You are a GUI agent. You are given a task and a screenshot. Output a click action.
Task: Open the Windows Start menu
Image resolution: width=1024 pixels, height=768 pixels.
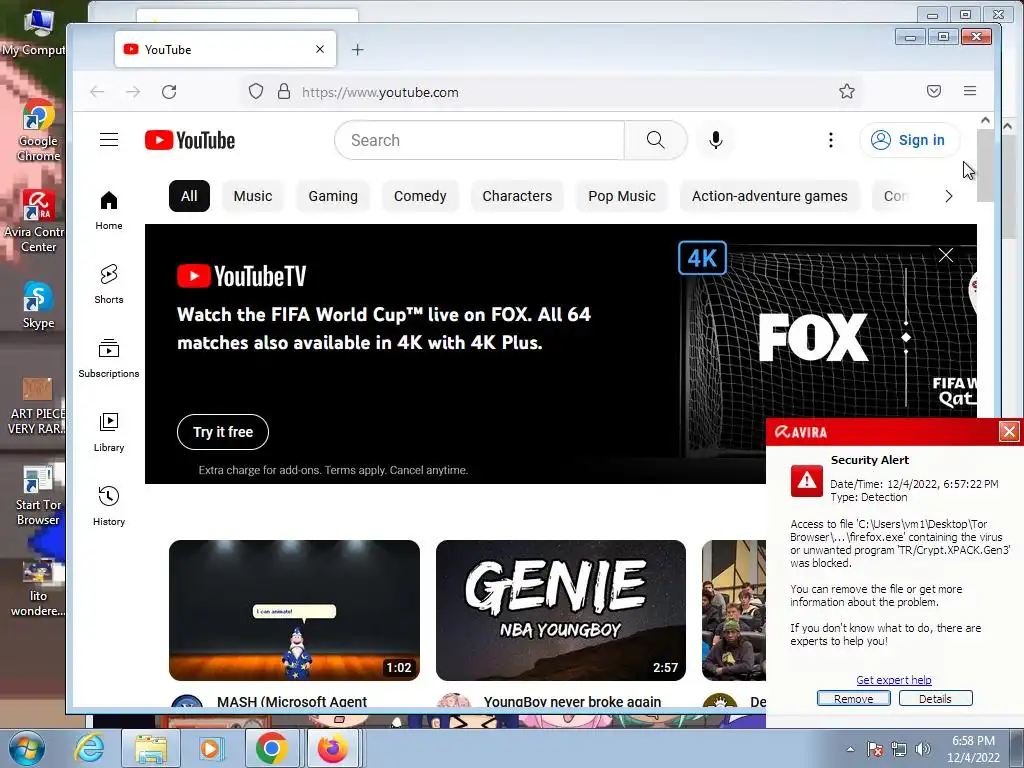click(27, 748)
